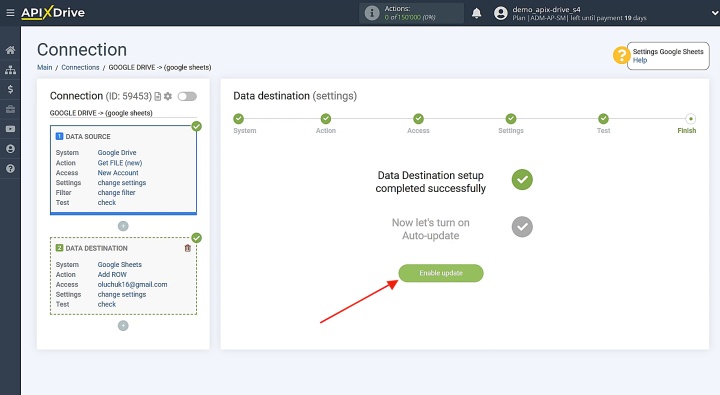
Task: Click the Data Destination green check badge
Action: (x=197, y=238)
